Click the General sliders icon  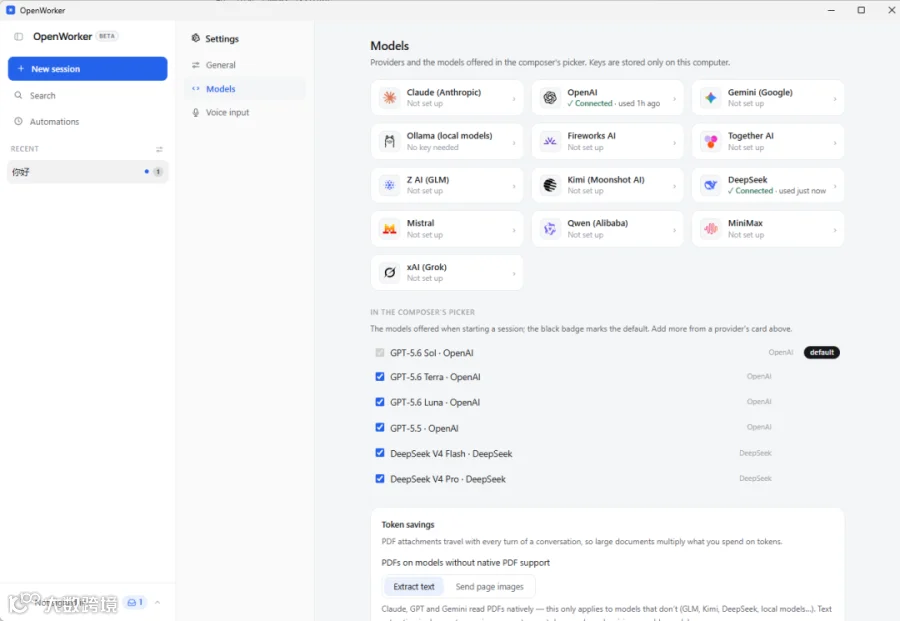(196, 65)
